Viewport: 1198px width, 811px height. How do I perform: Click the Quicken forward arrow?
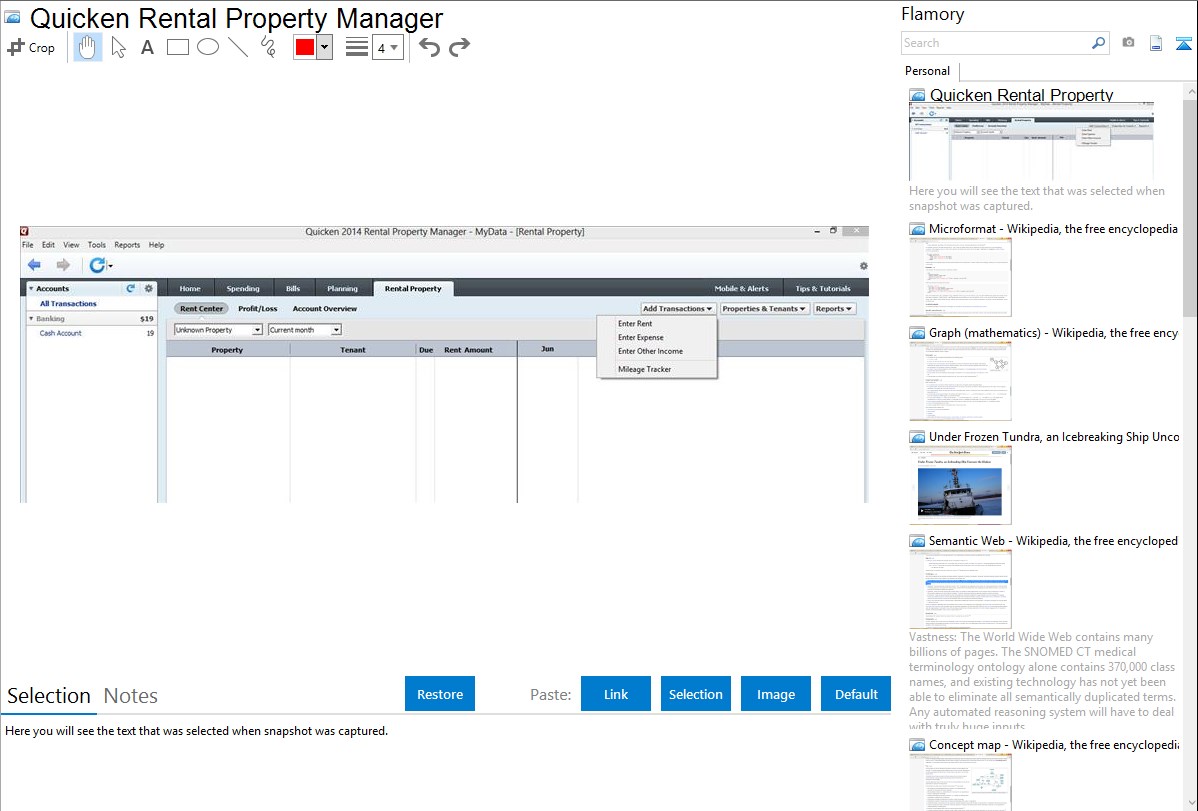pyautogui.click(x=63, y=265)
